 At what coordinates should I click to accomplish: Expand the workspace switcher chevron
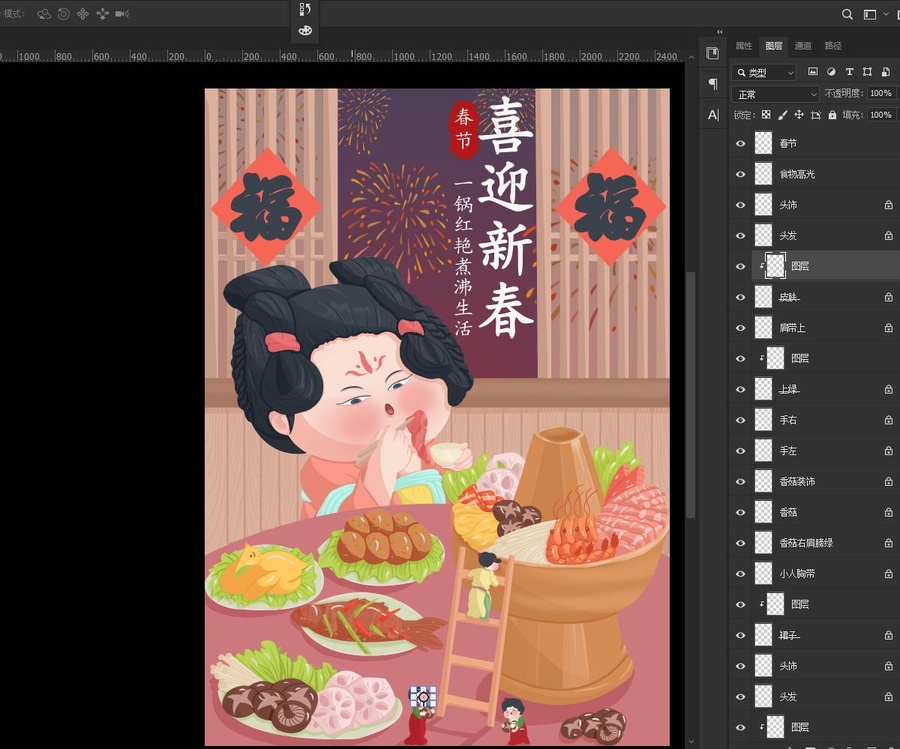point(886,14)
